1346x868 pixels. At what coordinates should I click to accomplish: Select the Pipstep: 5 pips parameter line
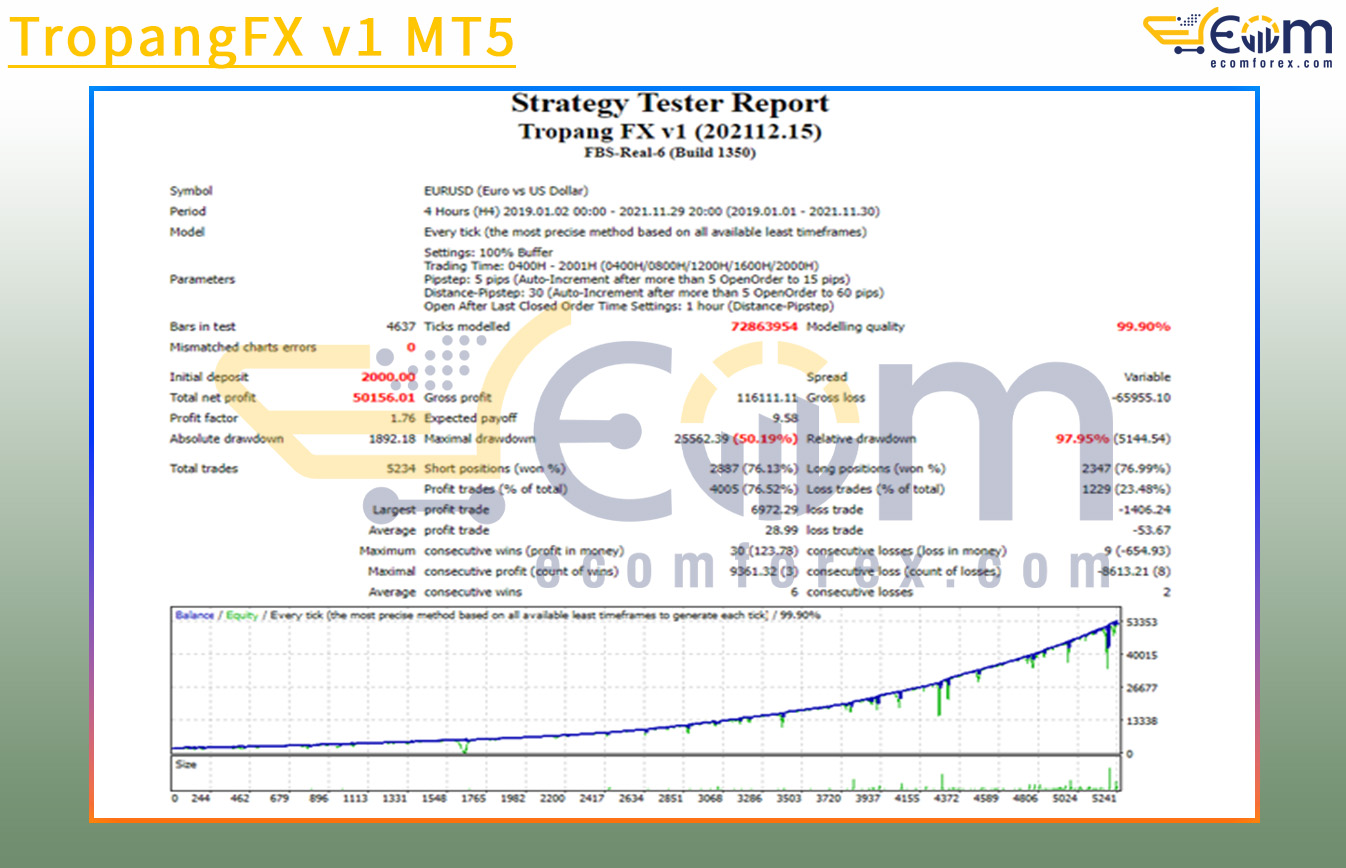(x=637, y=280)
